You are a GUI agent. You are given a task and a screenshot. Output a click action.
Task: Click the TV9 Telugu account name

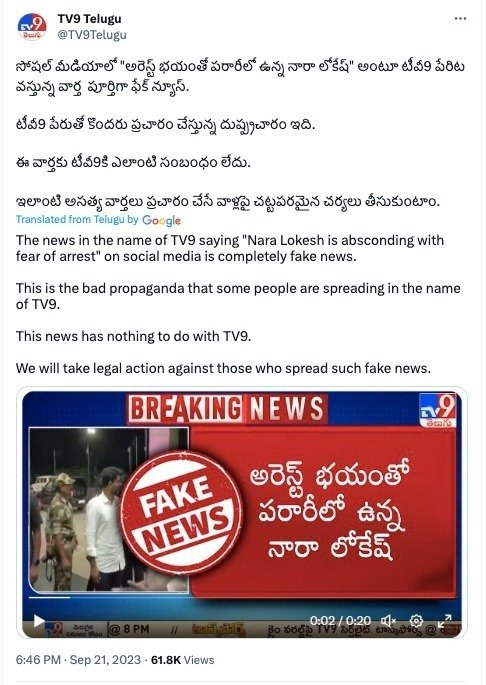[90, 19]
